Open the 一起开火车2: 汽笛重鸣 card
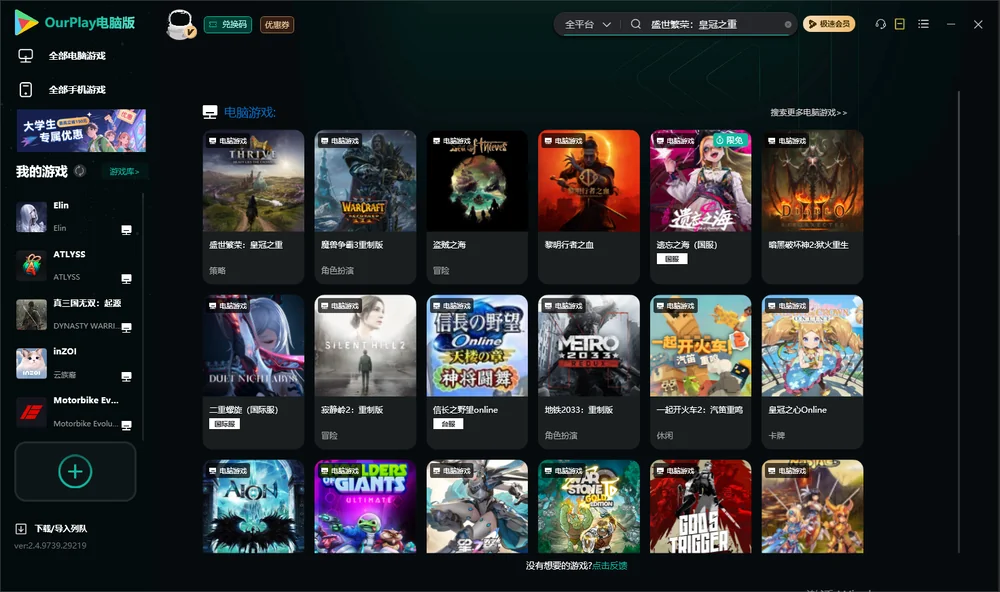Screen dimensions: 1000x592 tap(700, 372)
